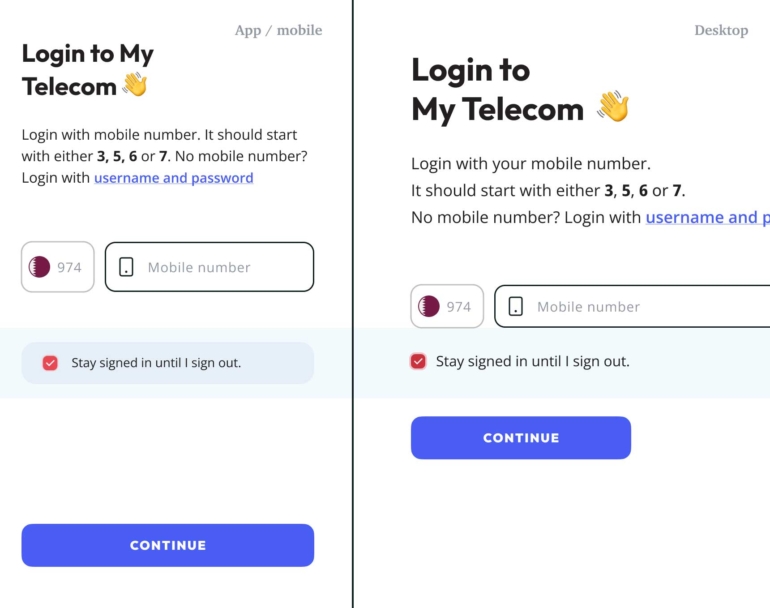The image size is (770, 608).
Task: Select the 'Desktop' label
Action: (x=721, y=30)
